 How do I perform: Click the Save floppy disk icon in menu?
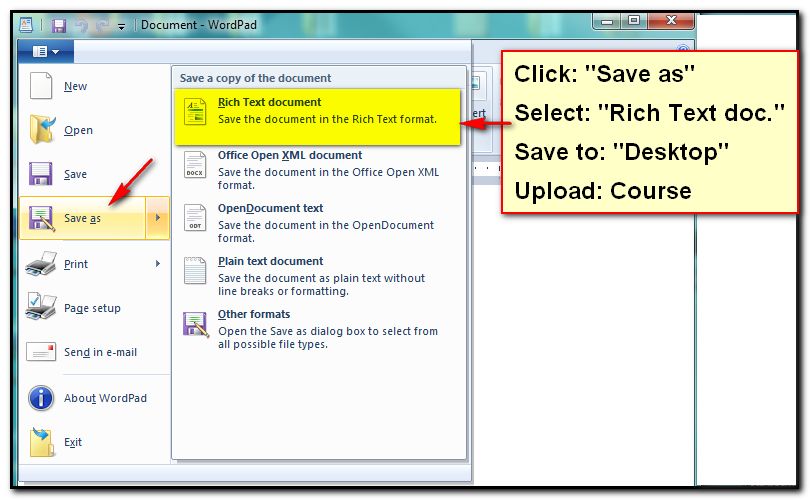[x=40, y=174]
